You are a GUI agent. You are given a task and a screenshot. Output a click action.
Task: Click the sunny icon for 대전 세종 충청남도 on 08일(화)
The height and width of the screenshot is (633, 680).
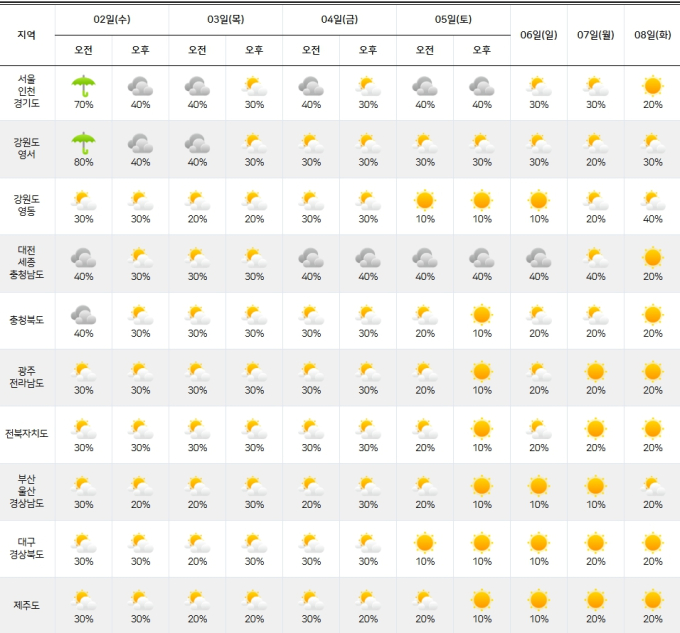(x=652, y=258)
